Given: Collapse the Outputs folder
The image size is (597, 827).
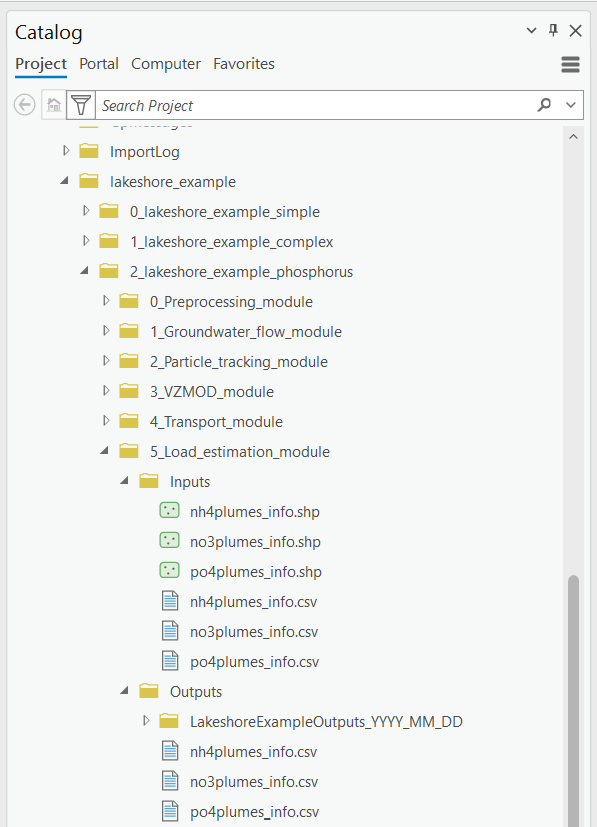Looking at the screenshot, I should tap(125, 691).
